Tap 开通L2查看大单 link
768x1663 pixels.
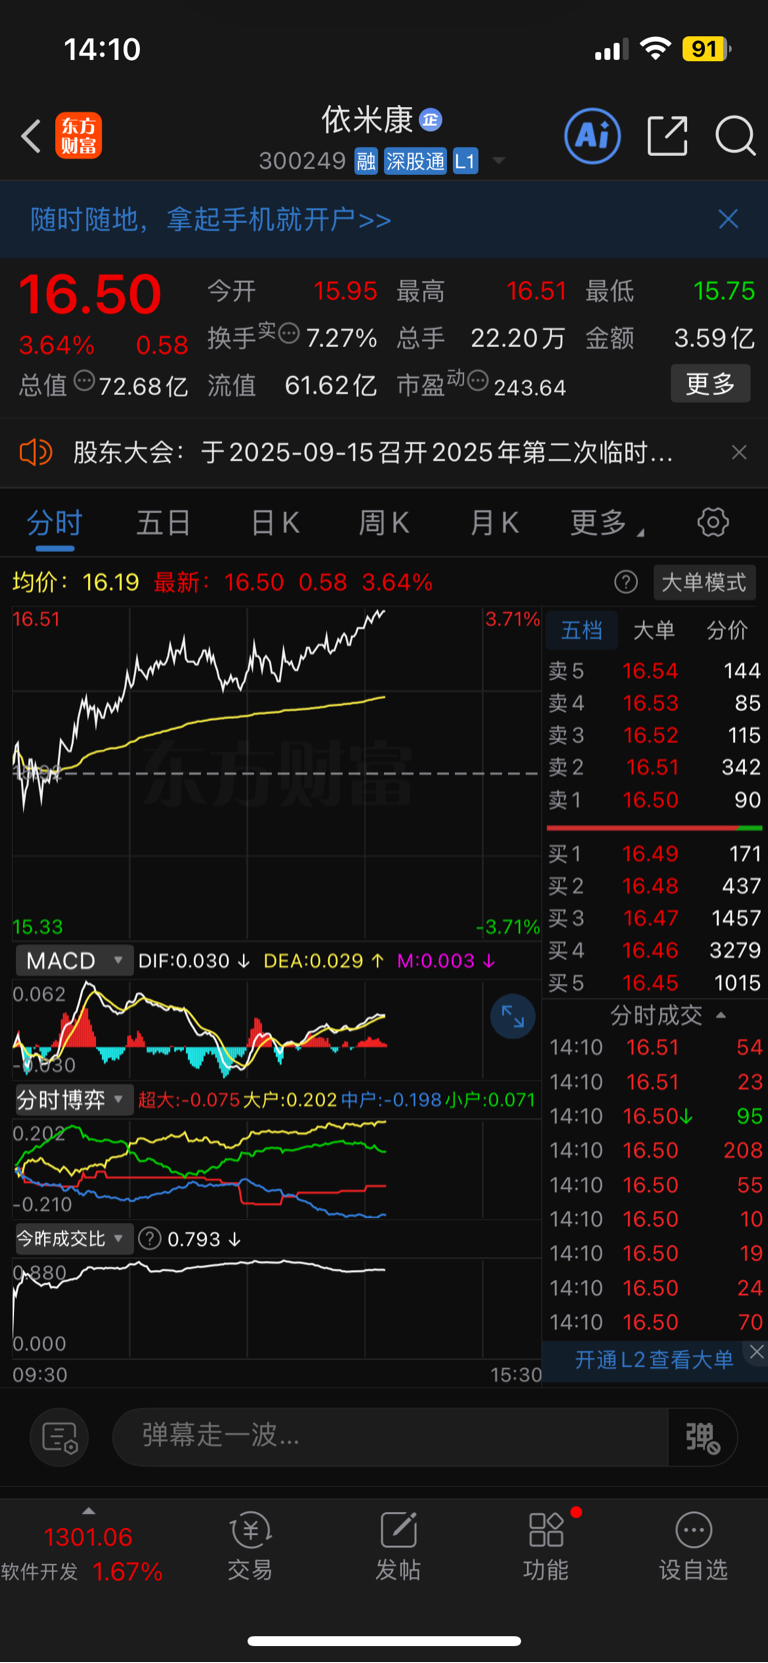(654, 1360)
